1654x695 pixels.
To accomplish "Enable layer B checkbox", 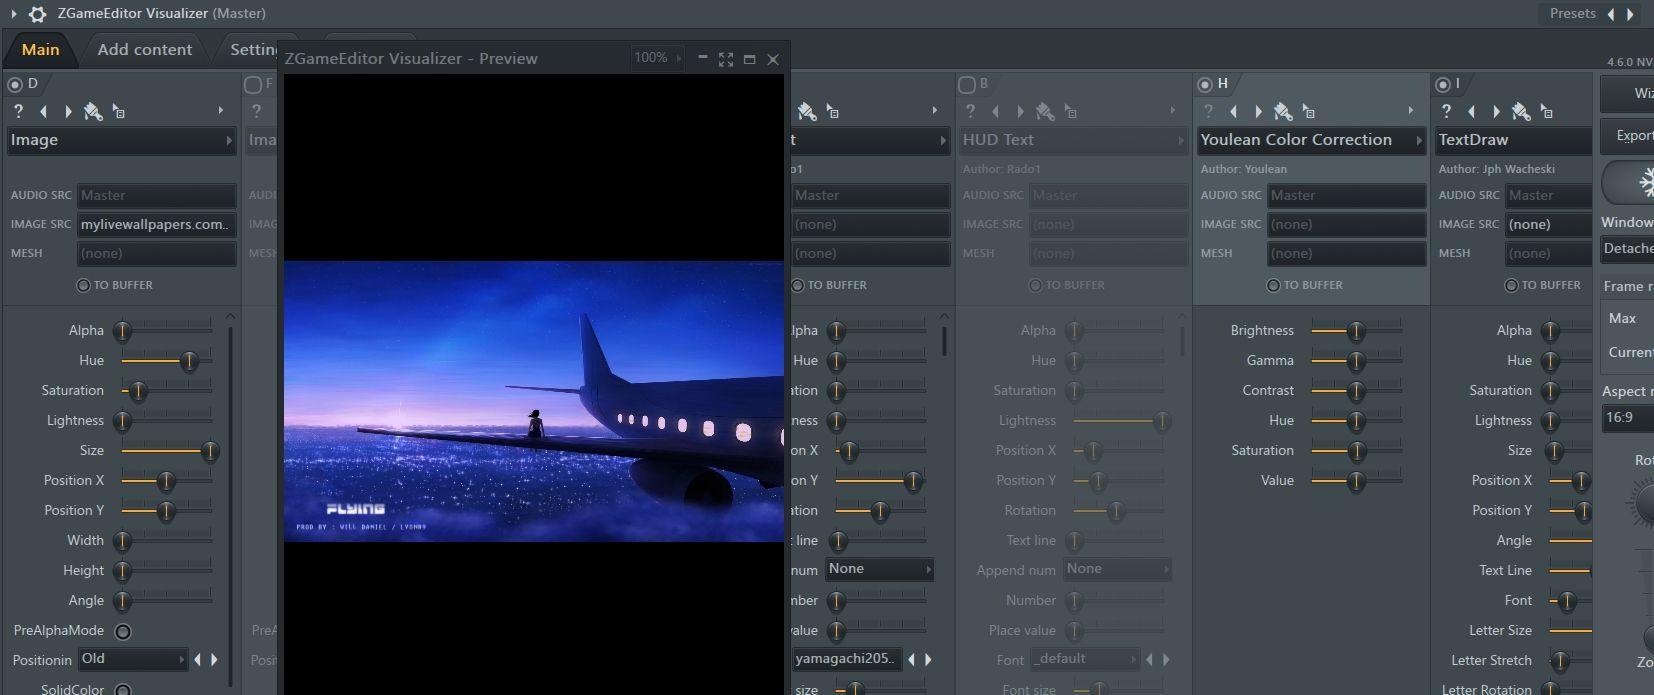I will (x=967, y=84).
